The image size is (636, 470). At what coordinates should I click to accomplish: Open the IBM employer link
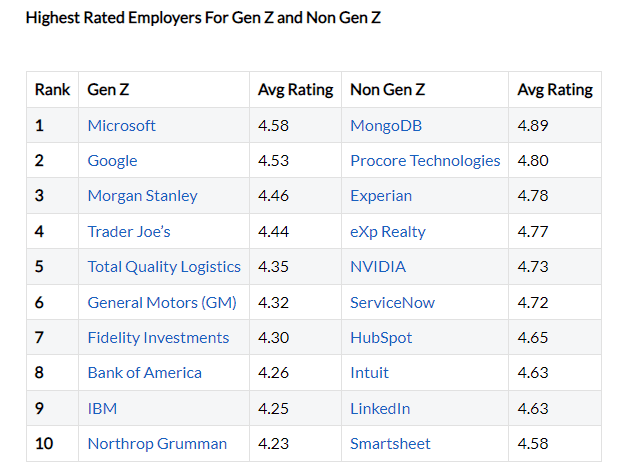102,408
